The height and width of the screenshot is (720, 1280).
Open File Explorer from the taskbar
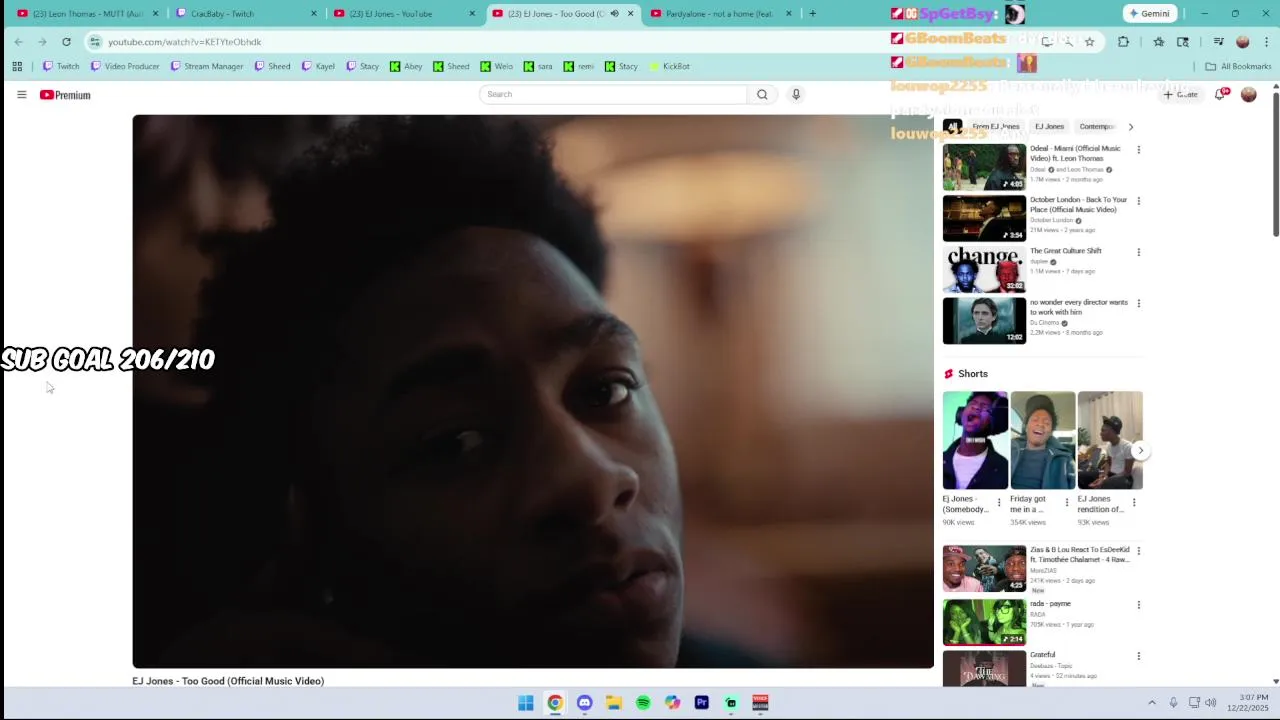pyautogui.click(x=614, y=703)
